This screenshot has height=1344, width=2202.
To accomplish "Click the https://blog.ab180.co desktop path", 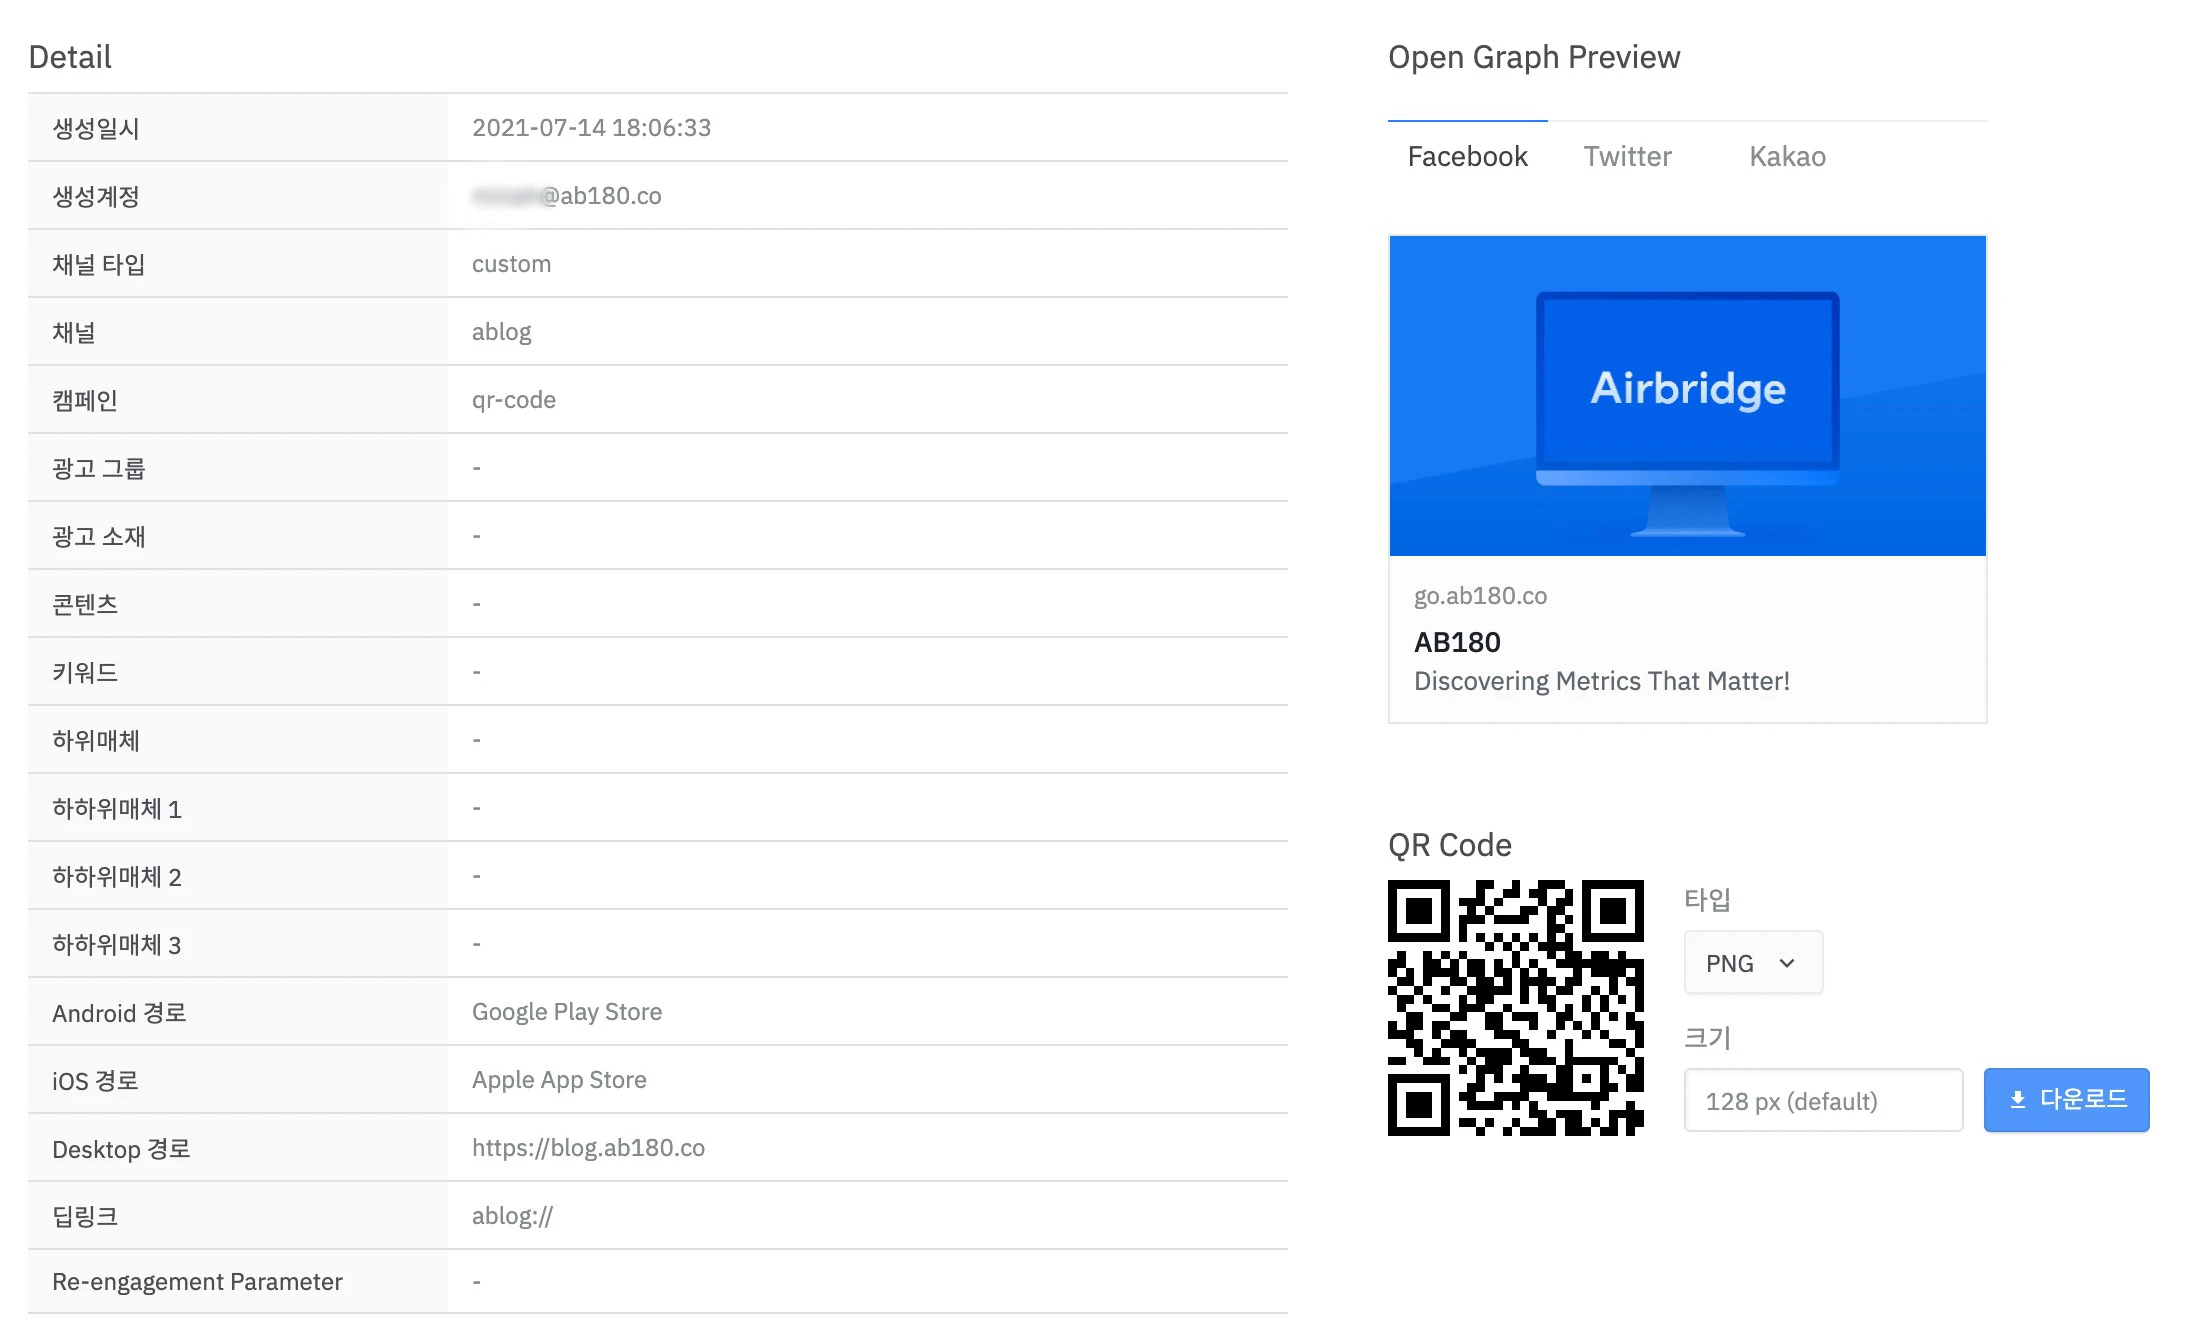I will (588, 1148).
